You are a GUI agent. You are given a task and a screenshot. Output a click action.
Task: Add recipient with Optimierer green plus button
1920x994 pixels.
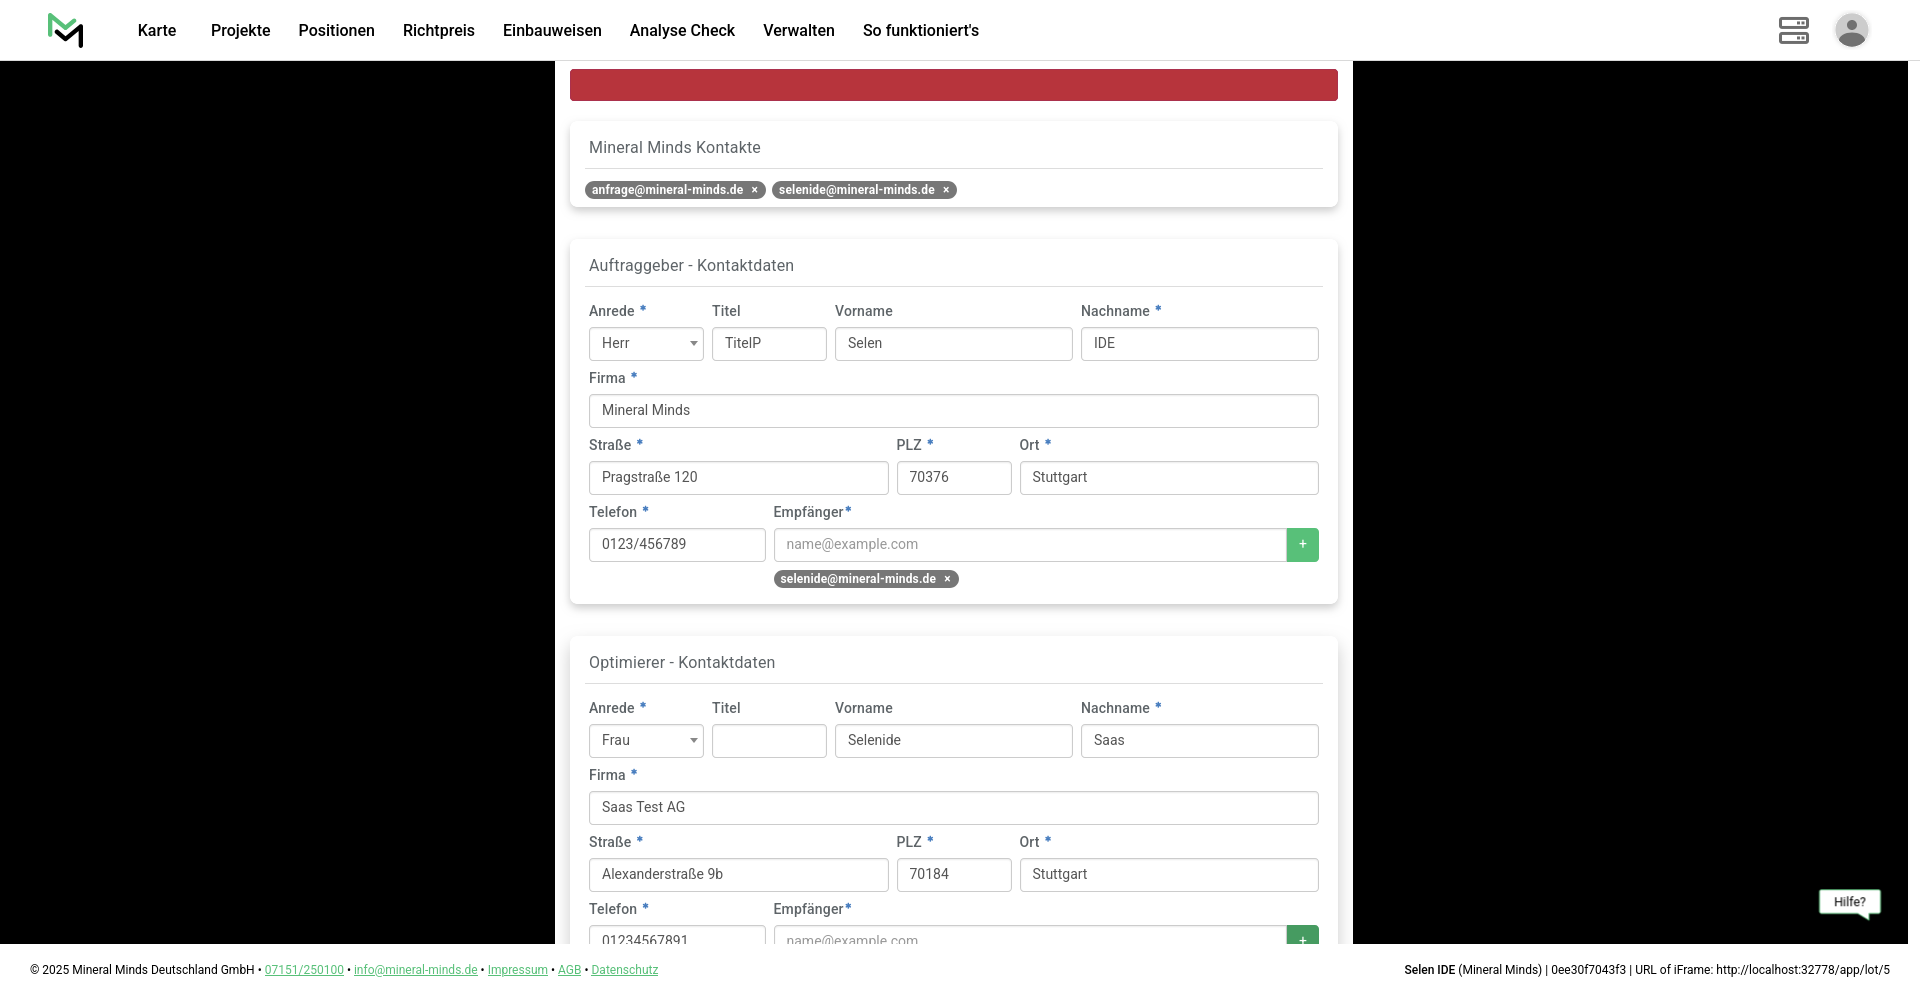1302,937
